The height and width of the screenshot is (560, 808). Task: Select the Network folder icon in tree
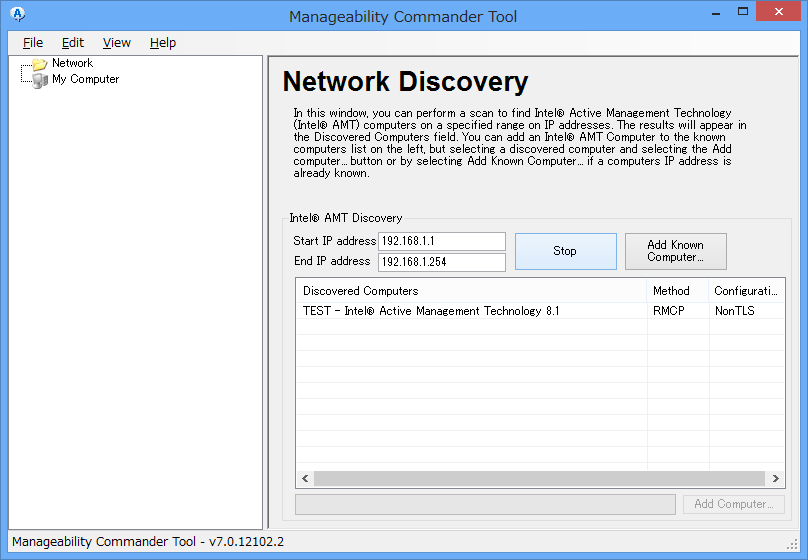click(40, 64)
